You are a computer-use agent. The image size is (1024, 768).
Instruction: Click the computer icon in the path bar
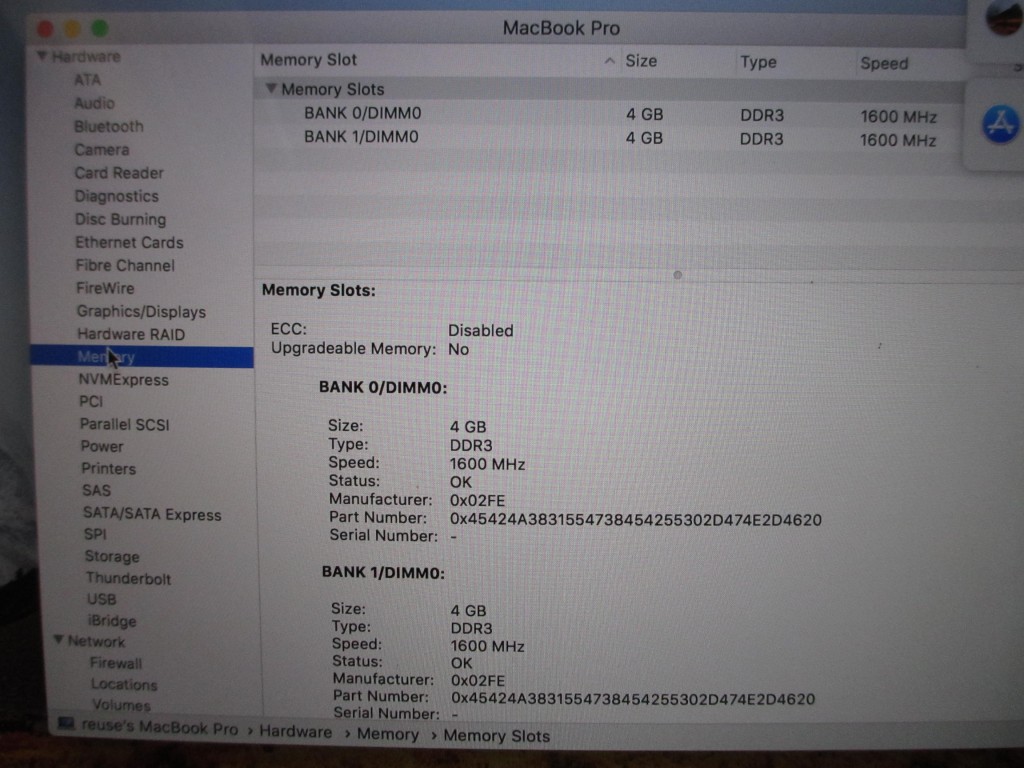pyautogui.click(x=66, y=724)
